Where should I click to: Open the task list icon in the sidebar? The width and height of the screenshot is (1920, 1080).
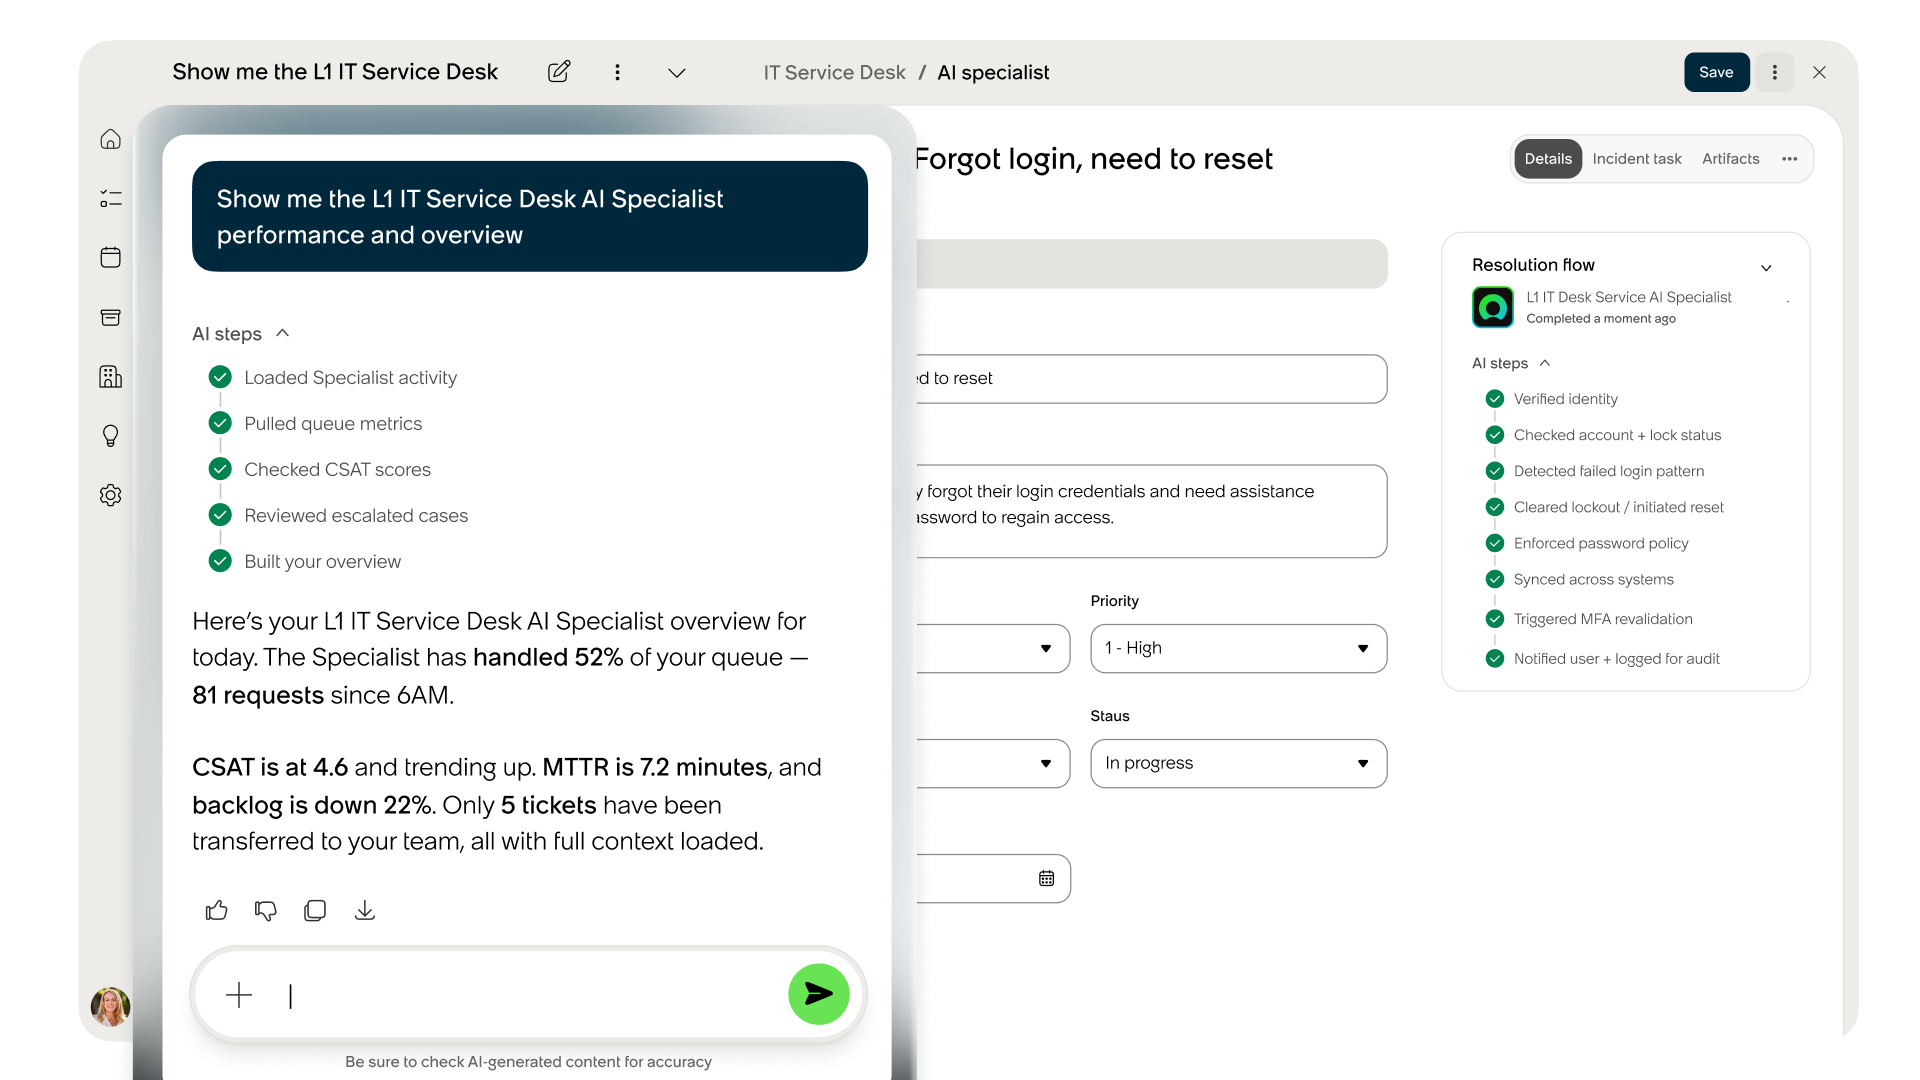(x=111, y=198)
